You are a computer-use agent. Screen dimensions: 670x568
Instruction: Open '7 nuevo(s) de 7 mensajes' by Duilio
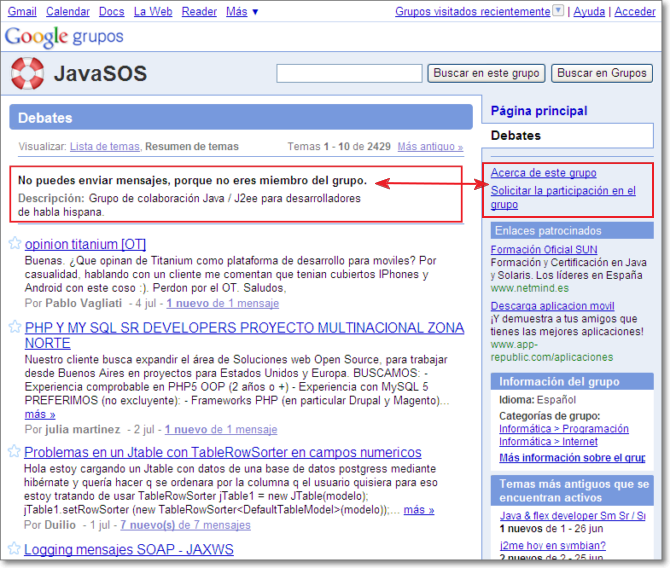point(185,525)
